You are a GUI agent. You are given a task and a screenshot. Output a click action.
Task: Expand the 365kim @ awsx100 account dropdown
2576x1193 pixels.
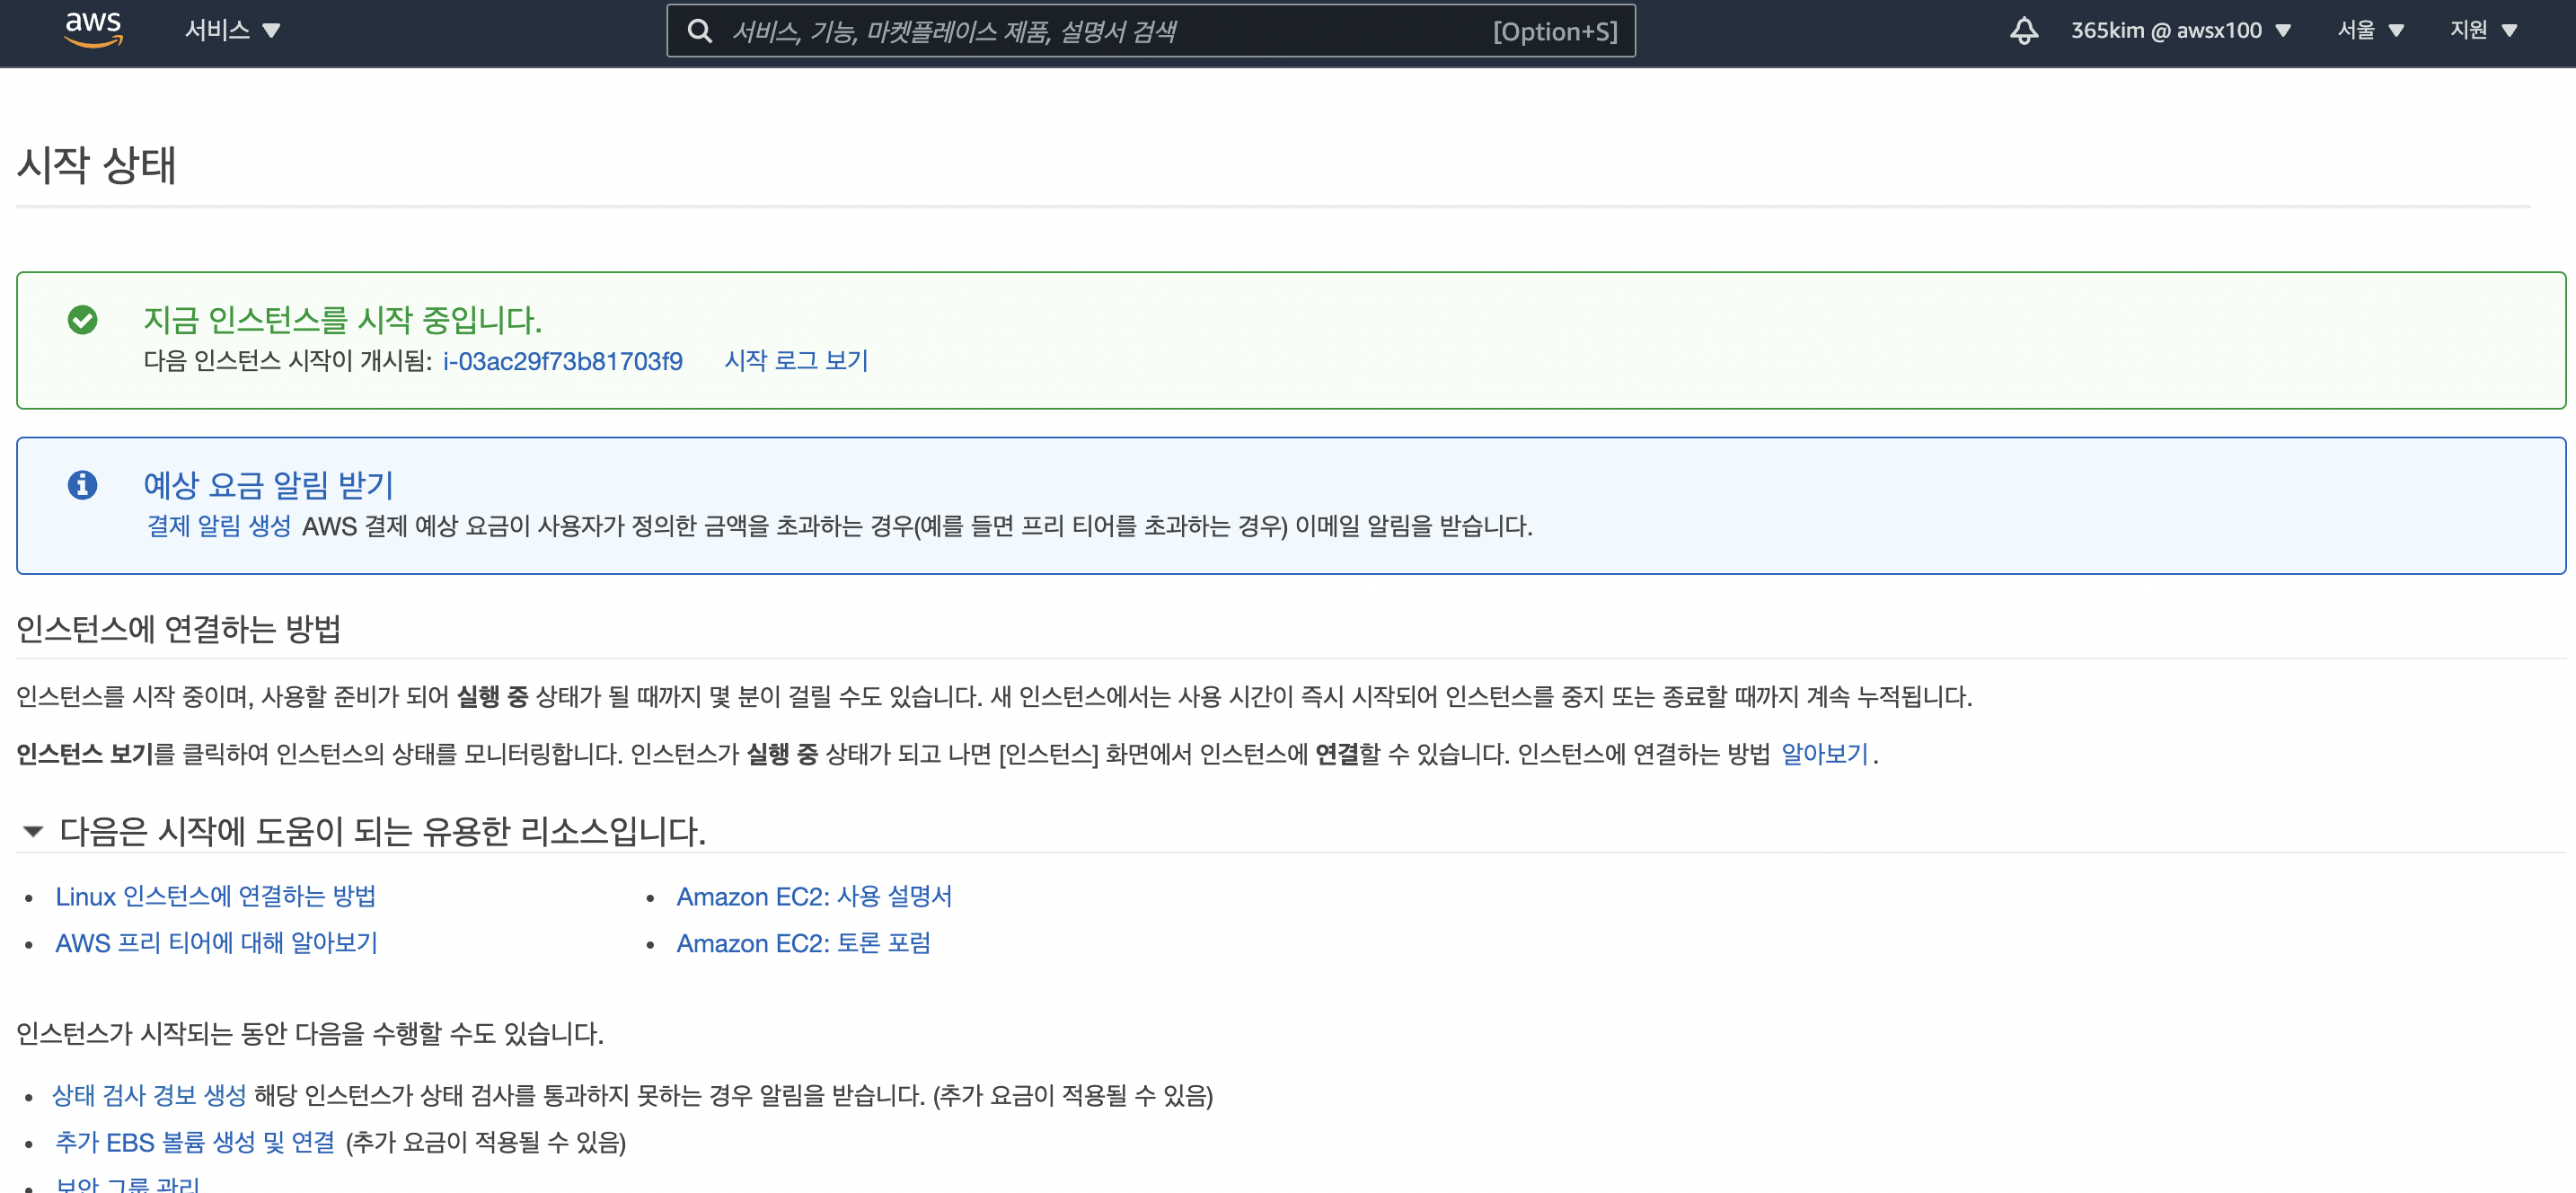(x=2179, y=31)
